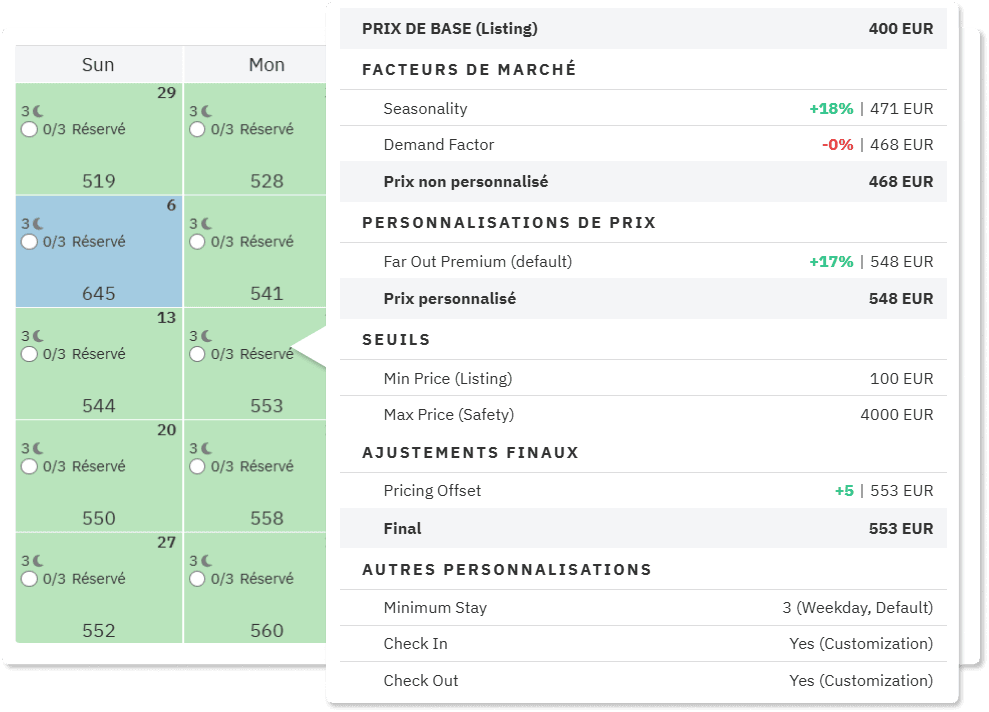Click the moon icon on Sunday 13
Viewport: 989px width, 712px height.
click(x=38, y=336)
